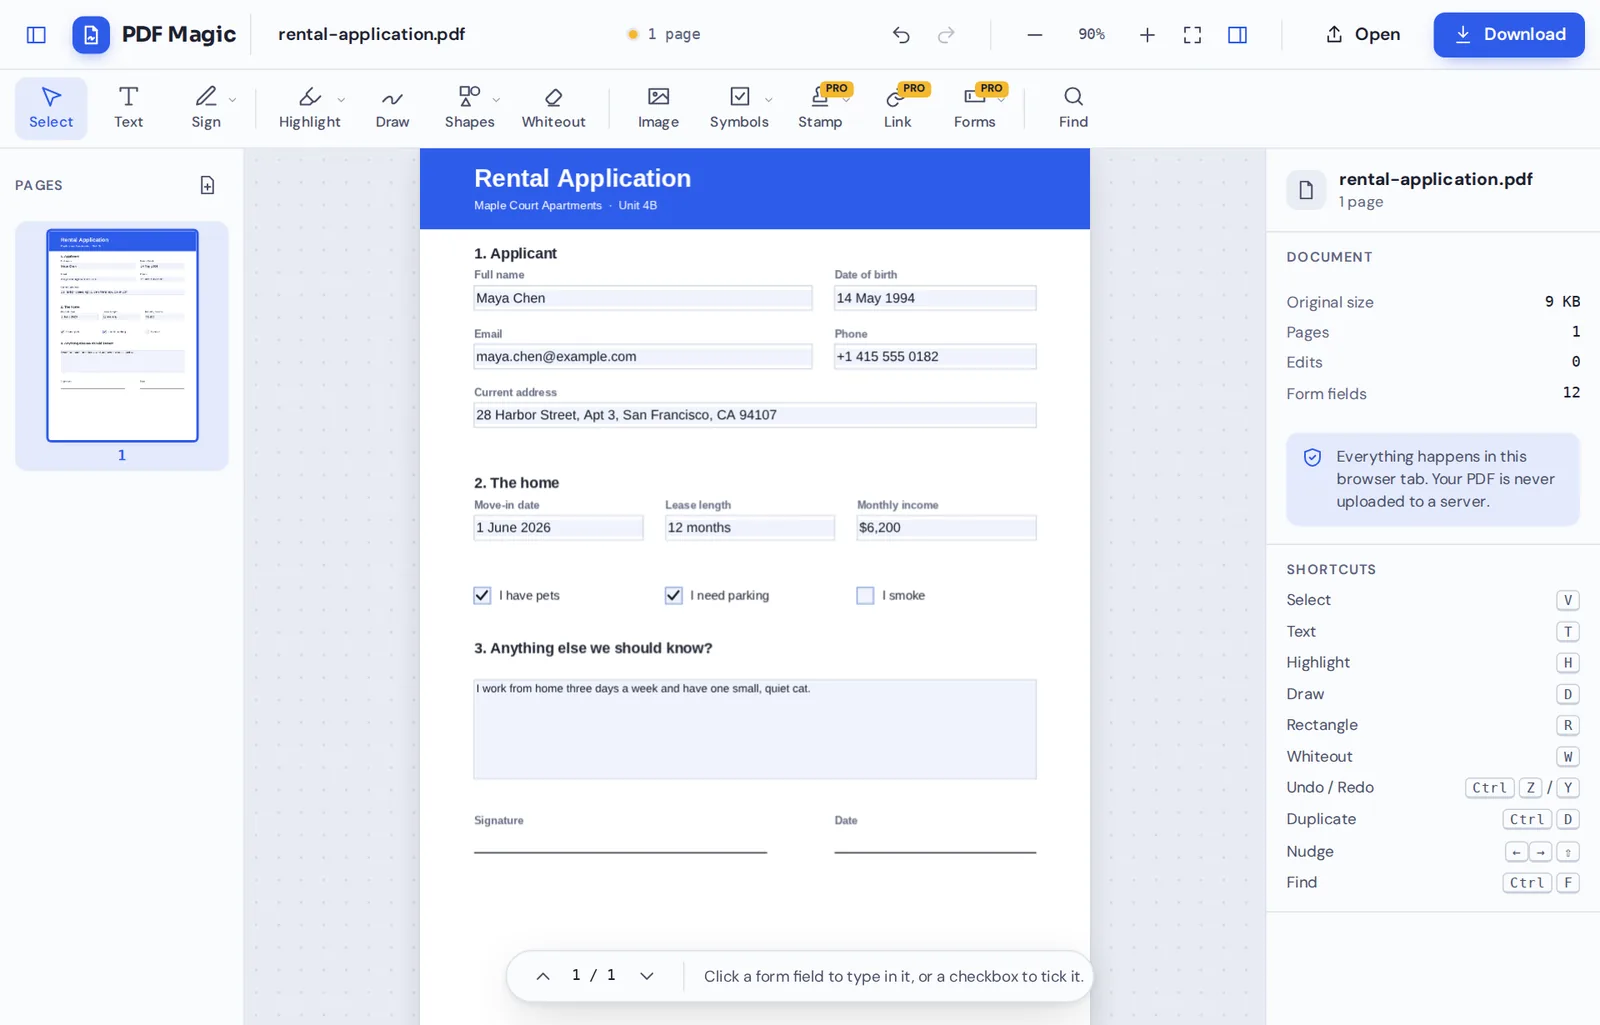Redo the last edit
This screenshot has height=1025, width=1600.
click(946, 35)
